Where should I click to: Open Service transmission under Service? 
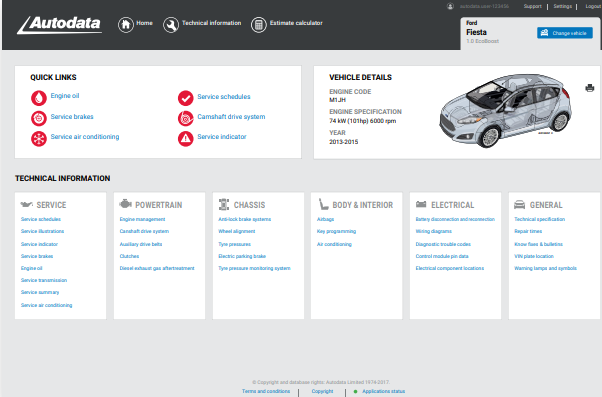pos(44,280)
